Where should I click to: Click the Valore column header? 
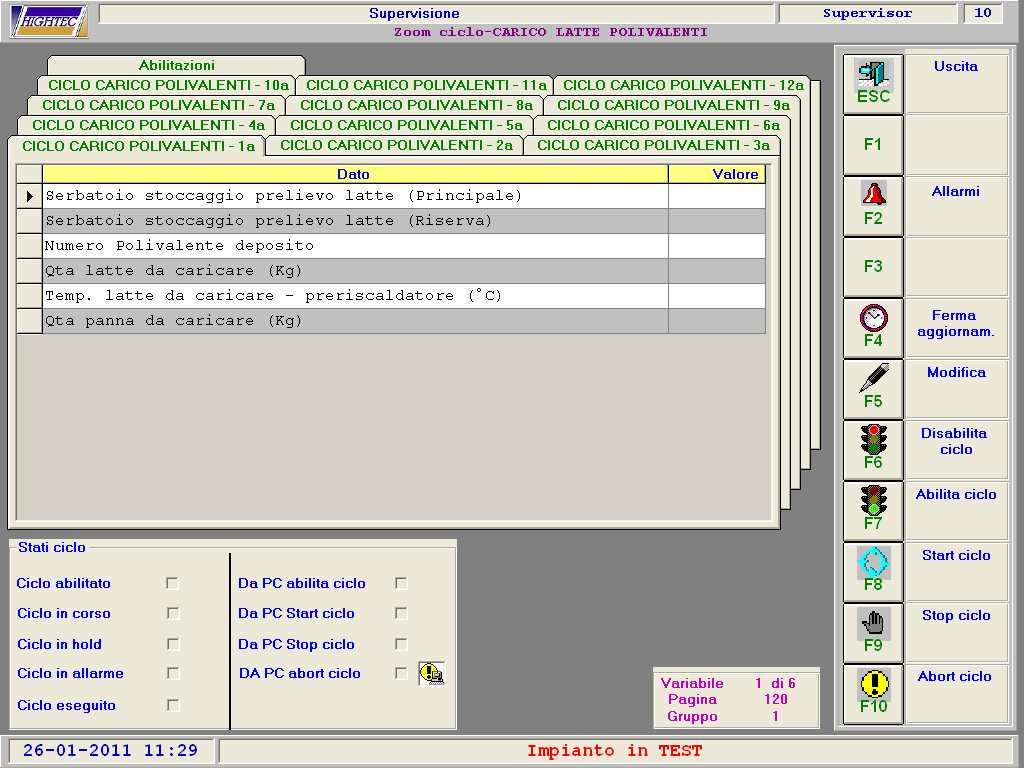click(x=716, y=174)
